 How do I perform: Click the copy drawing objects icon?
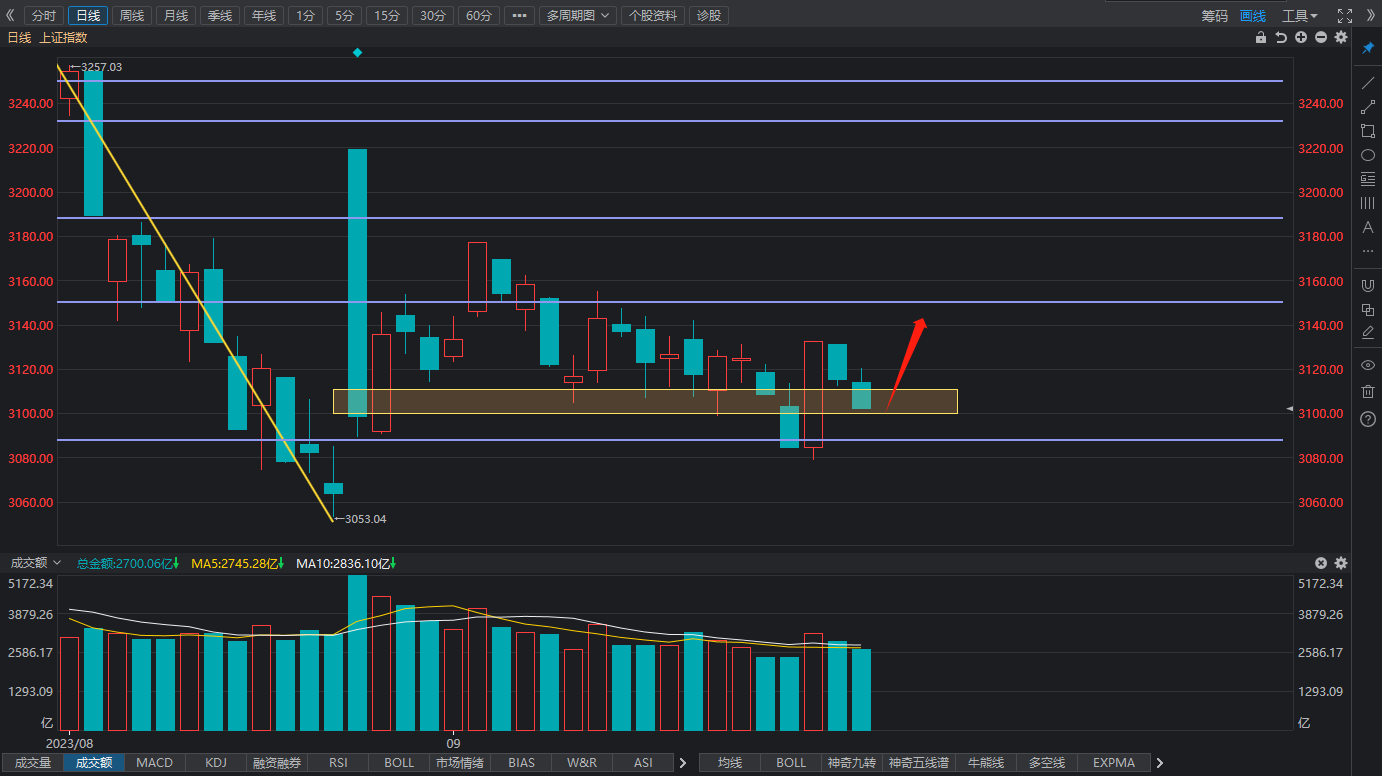point(1368,309)
